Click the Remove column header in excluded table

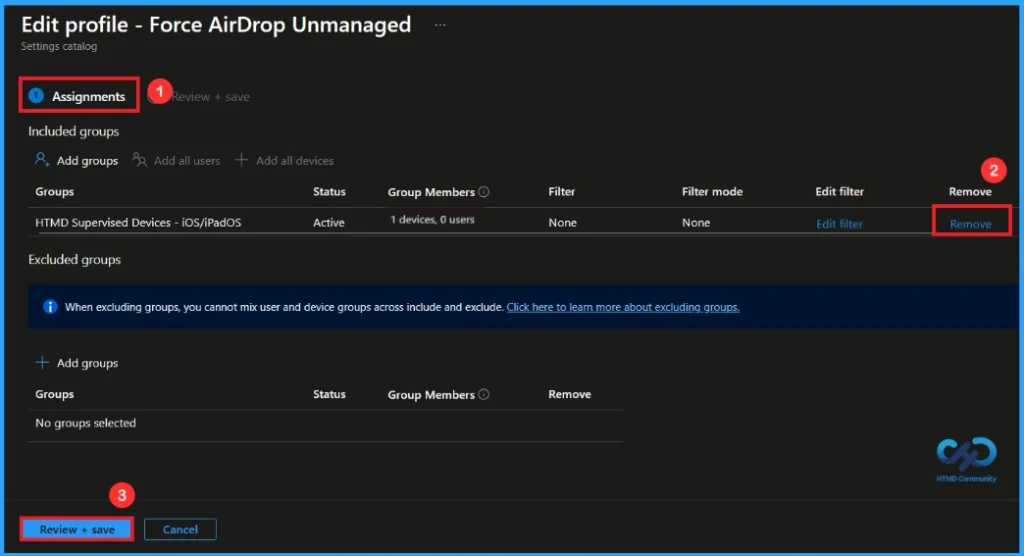tap(569, 394)
